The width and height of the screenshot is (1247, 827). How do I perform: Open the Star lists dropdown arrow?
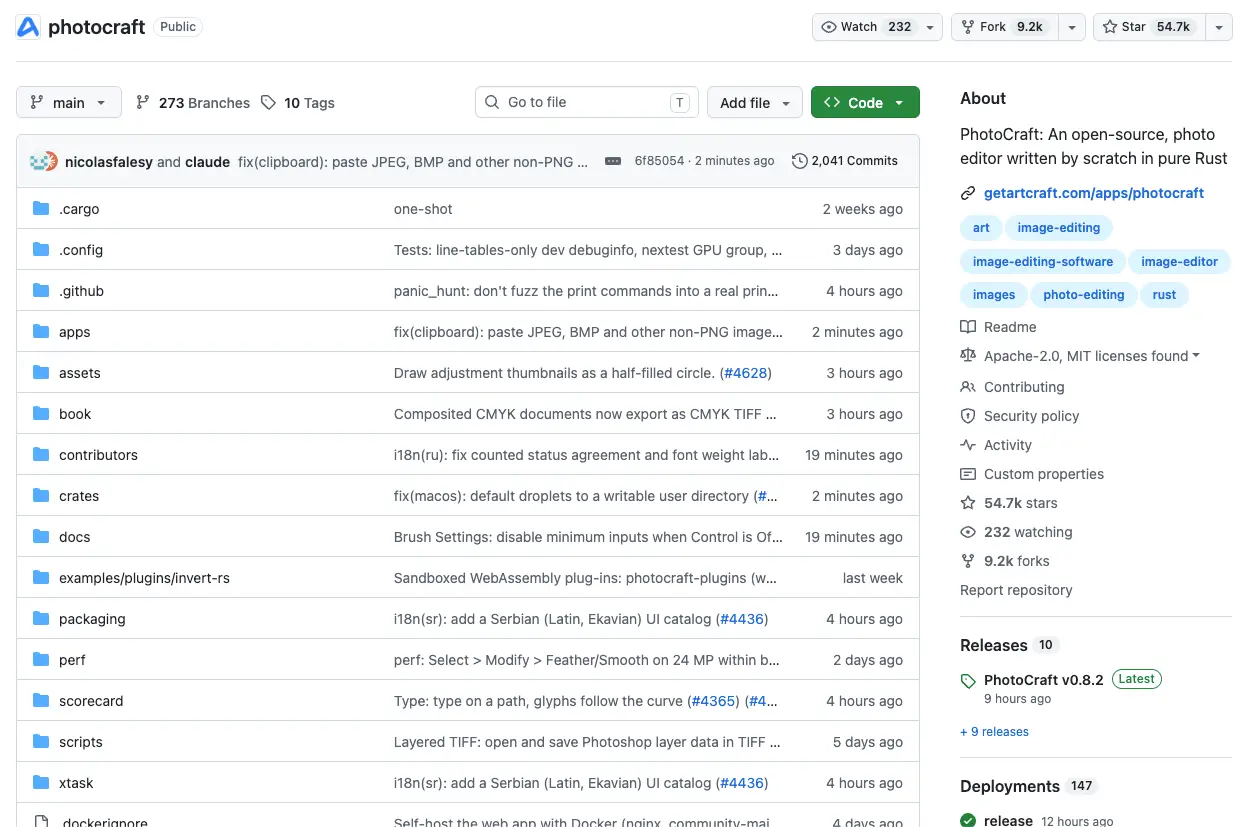(x=1218, y=27)
